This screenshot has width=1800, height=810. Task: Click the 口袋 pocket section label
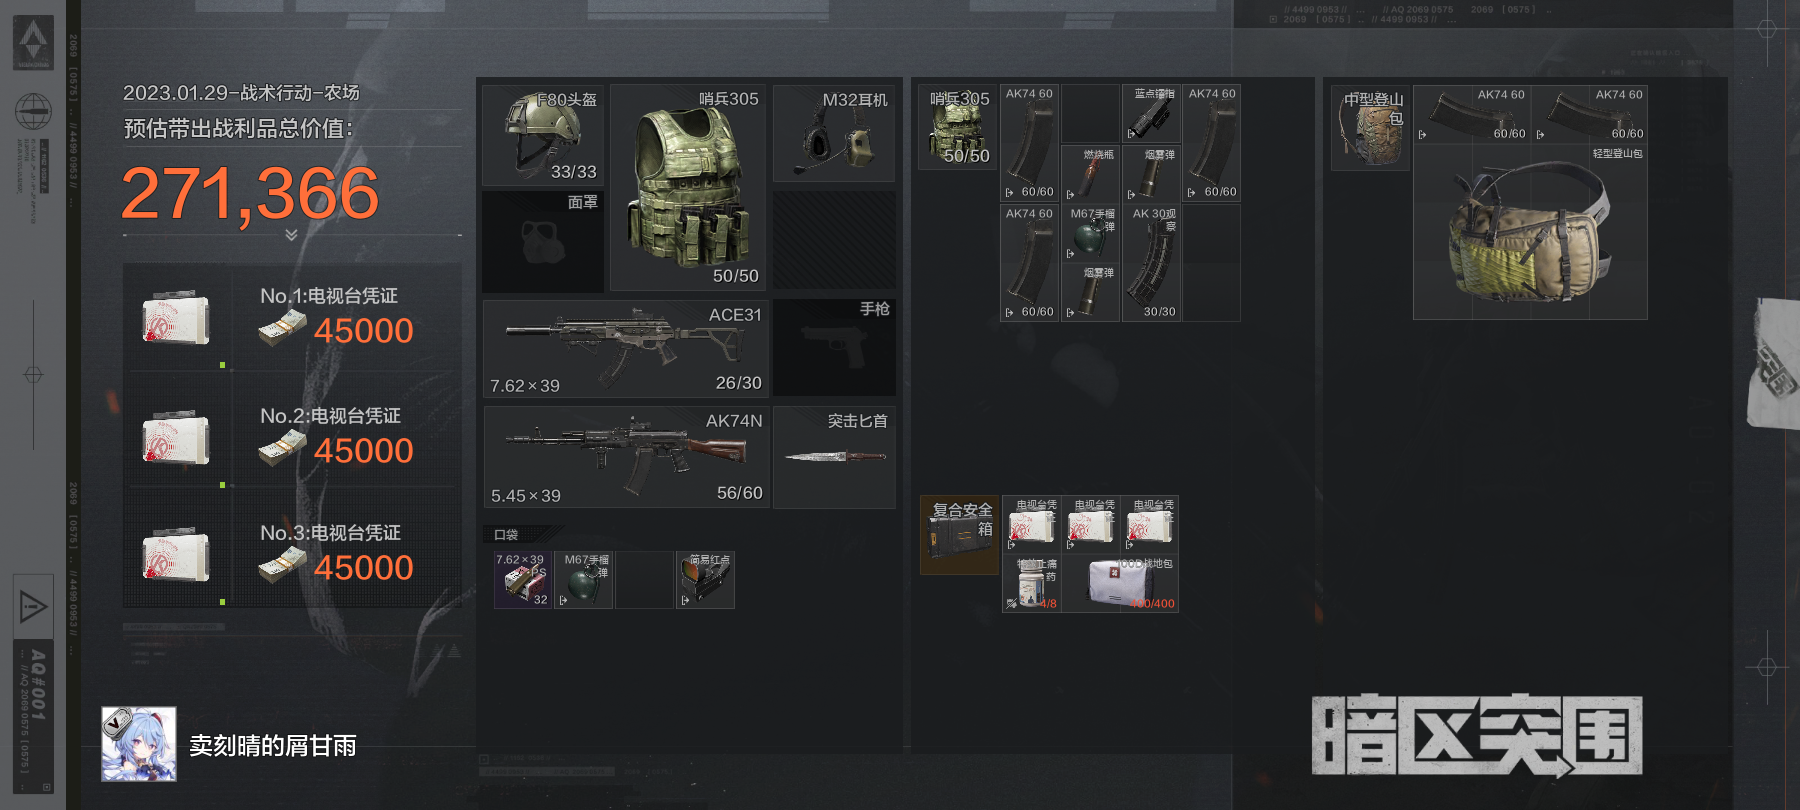(x=506, y=535)
